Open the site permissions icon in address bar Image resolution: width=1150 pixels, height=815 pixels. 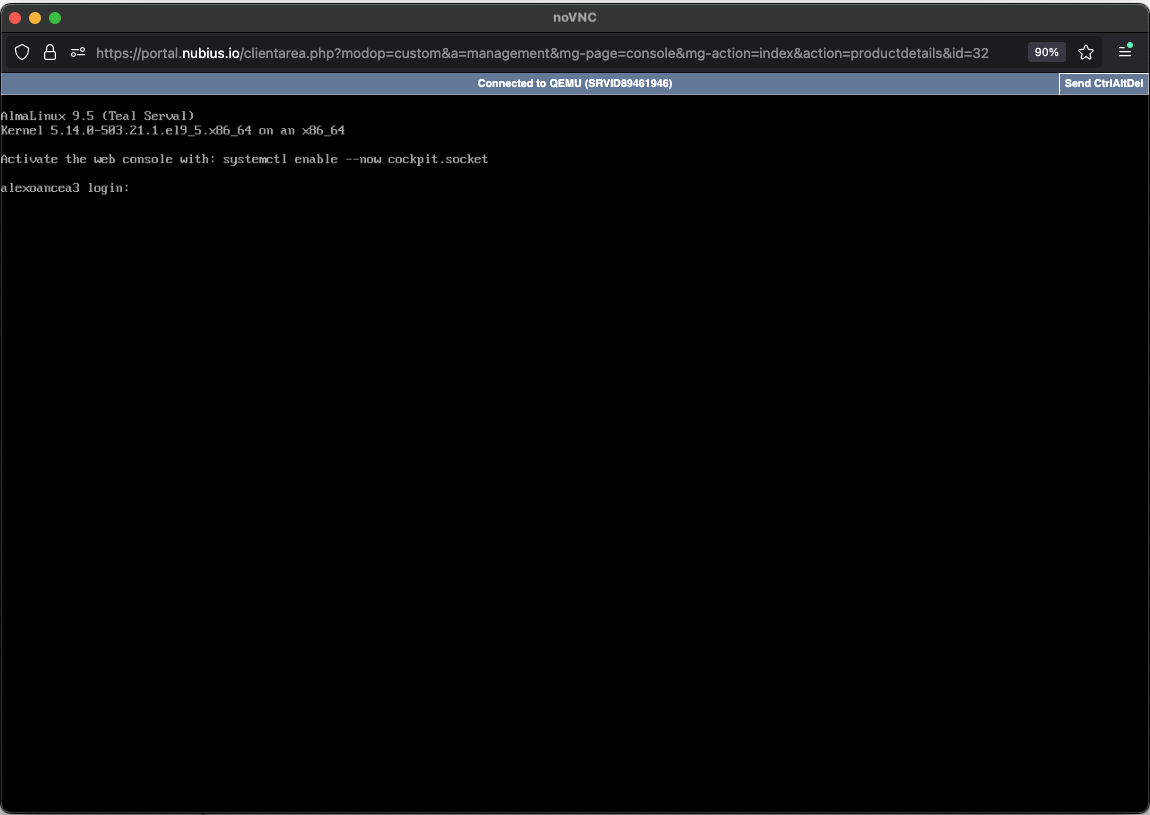[x=78, y=52]
